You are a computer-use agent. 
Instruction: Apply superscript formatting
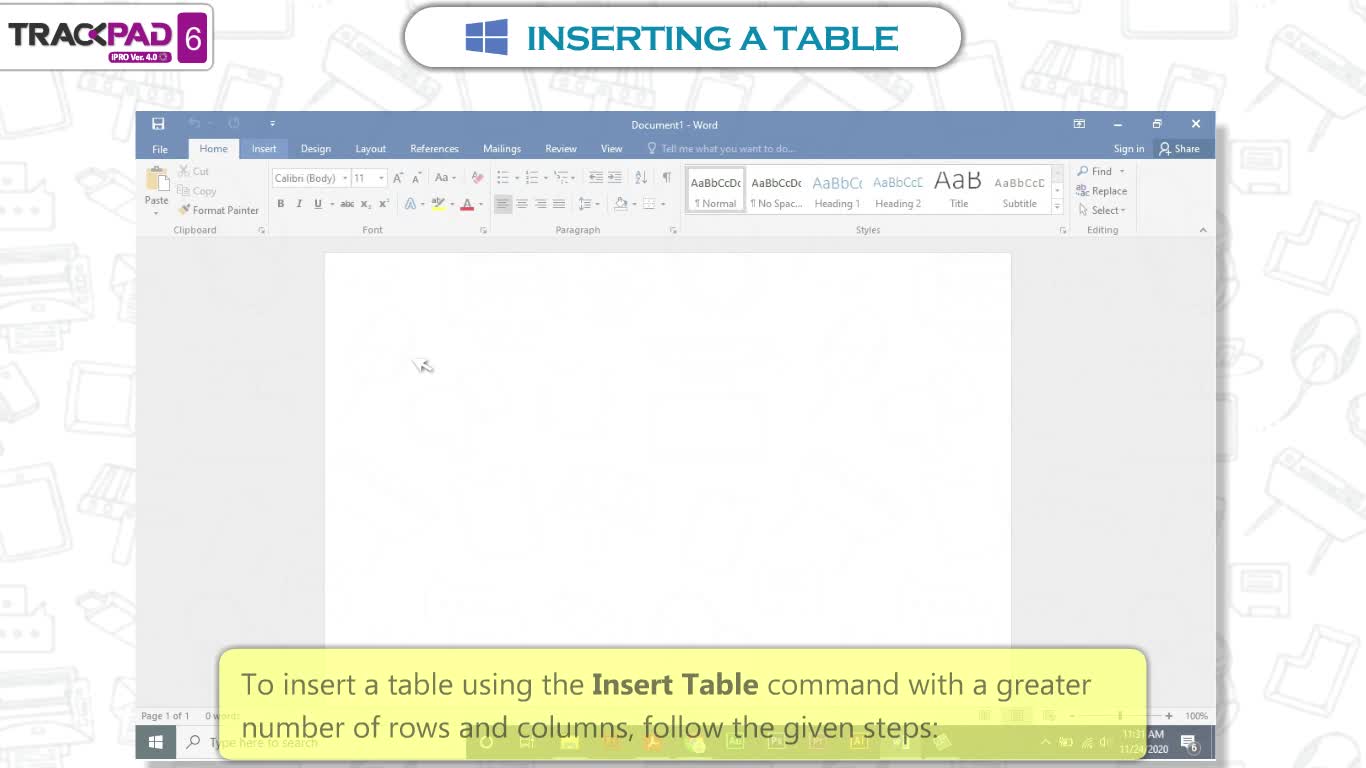tap(384, 204)
